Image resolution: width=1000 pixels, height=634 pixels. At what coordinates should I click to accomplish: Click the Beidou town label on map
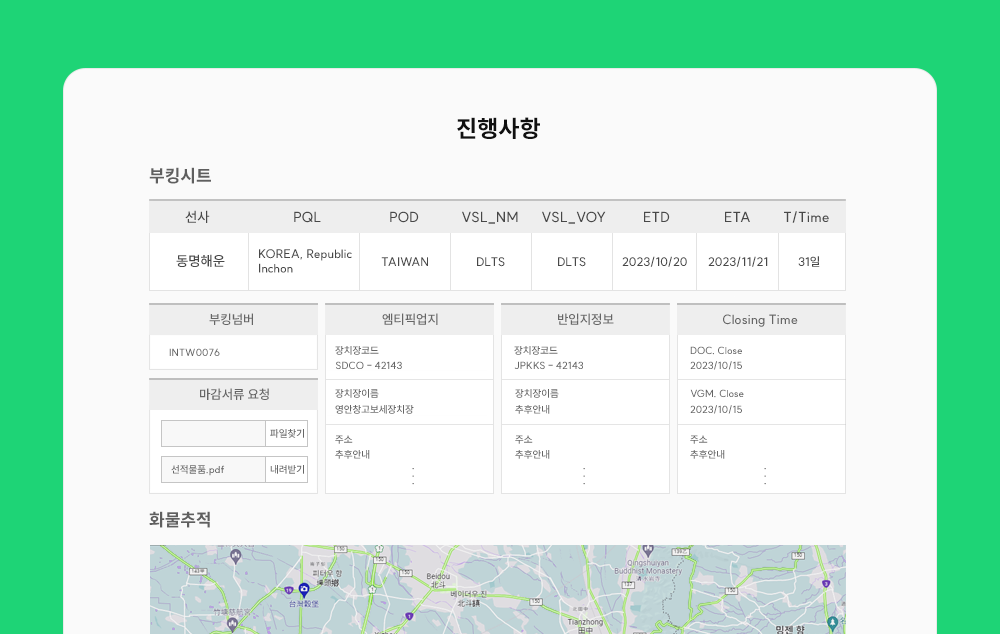click(x=438, y=577)
